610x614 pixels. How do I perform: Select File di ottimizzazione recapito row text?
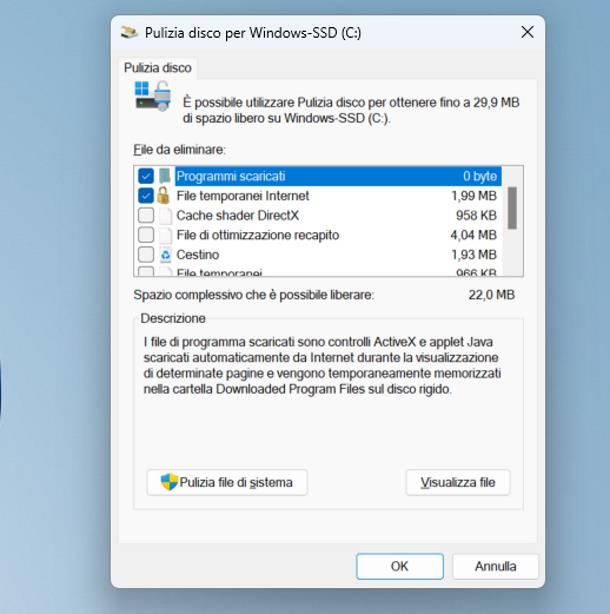coord(258,235)
